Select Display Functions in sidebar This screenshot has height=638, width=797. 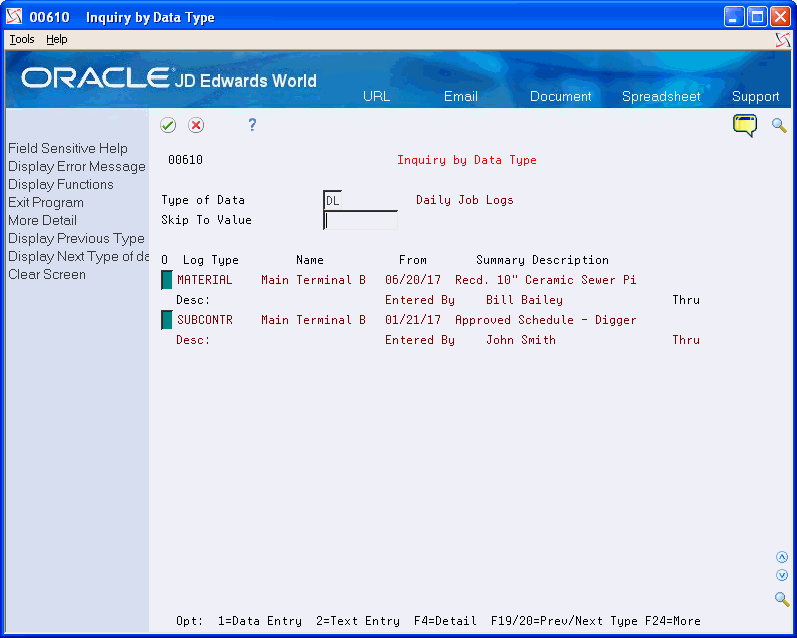pos(60,185)
